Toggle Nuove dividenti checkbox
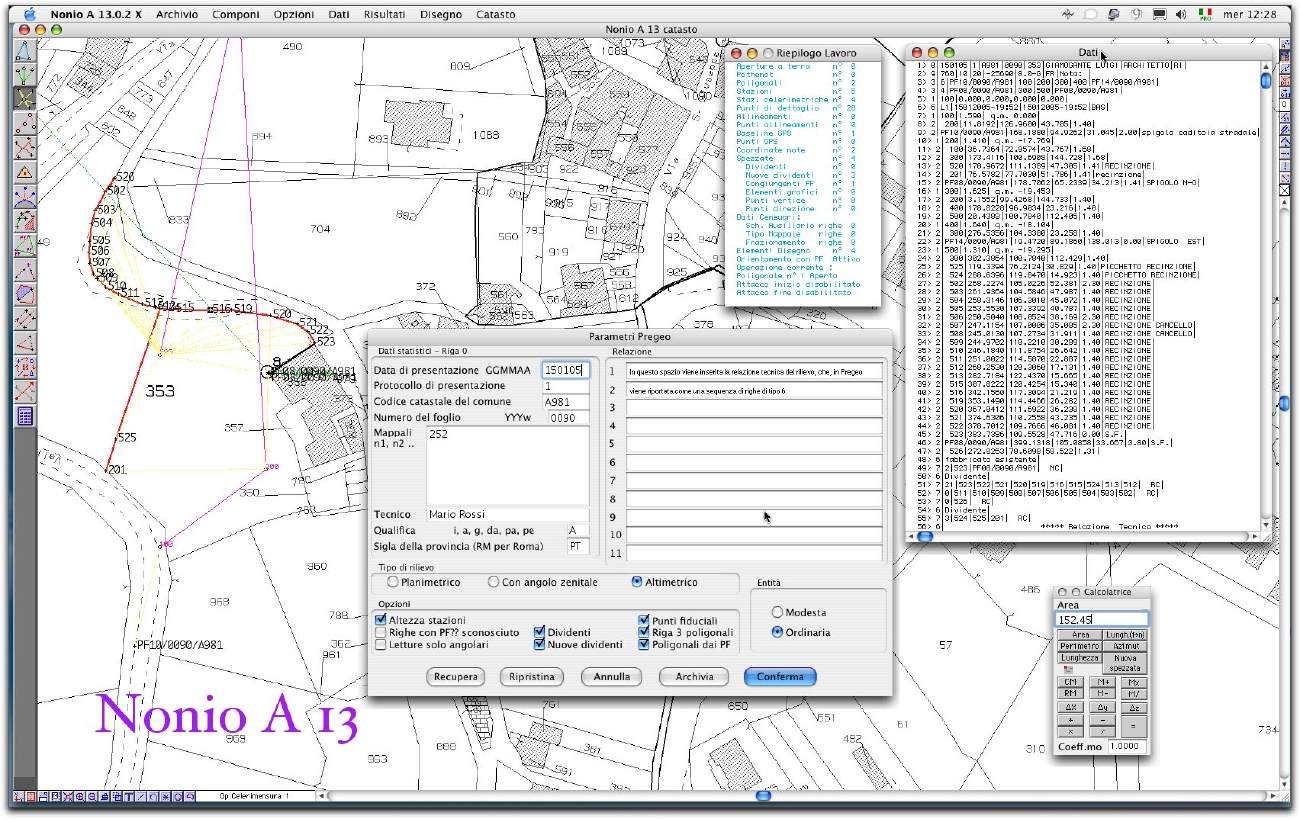The height and width of the screenshot is (819, 1300). (x=540, y=646)
